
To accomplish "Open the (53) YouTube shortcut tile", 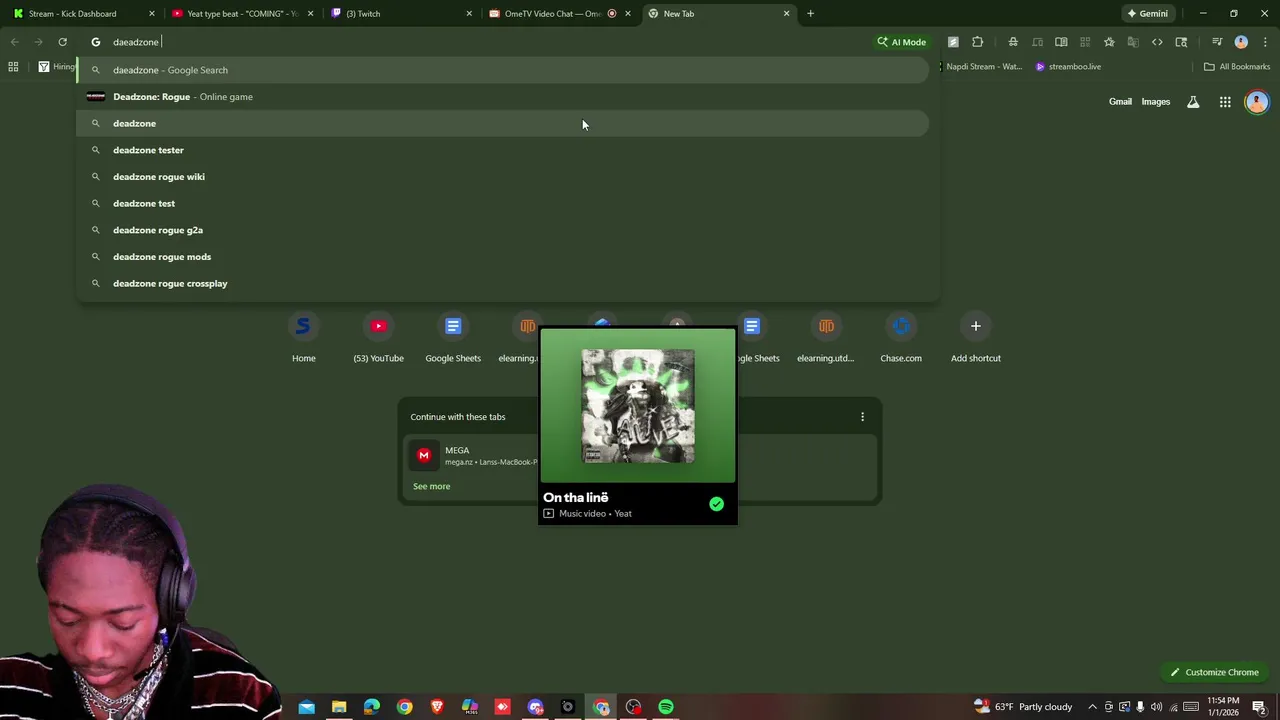I will point(378,338).
